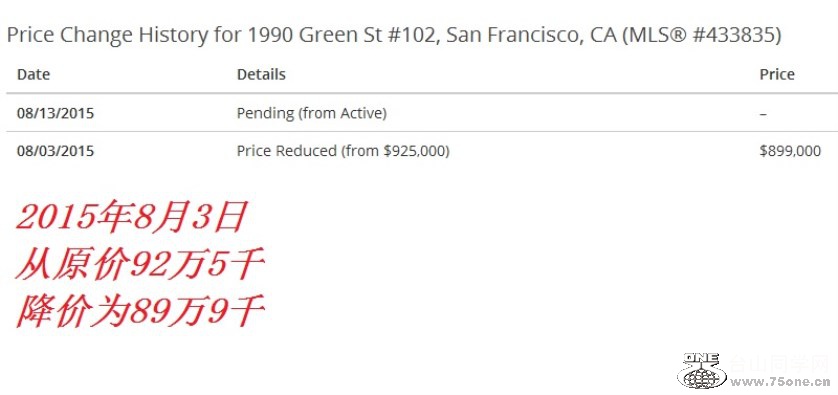
Task: Click the red 降价为89万9千 annotation line
Action: point(141,312)
